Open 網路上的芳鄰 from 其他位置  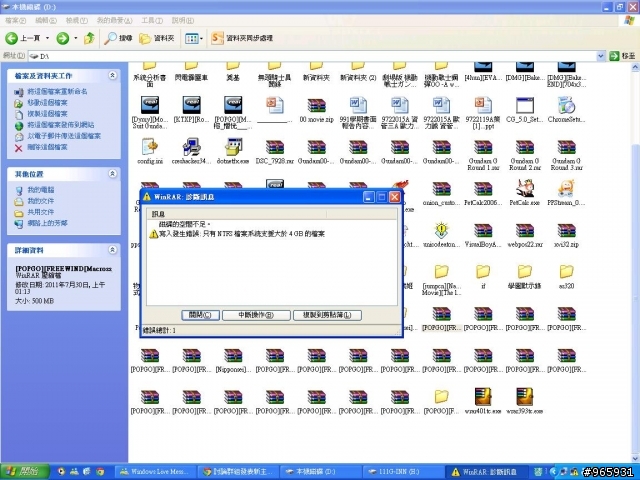tap(47, 223)
